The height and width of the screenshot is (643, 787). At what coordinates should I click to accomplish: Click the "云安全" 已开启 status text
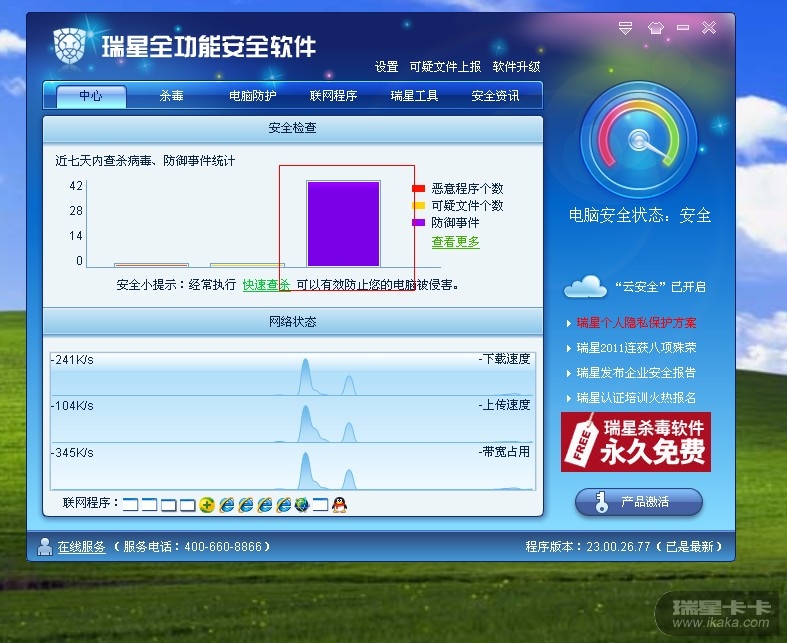pos(660,287)
